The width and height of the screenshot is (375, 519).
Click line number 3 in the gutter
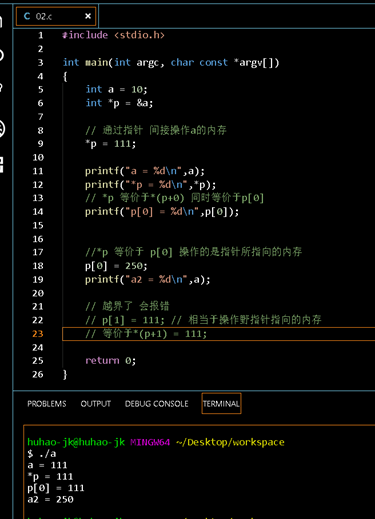[x=40, y=62]
